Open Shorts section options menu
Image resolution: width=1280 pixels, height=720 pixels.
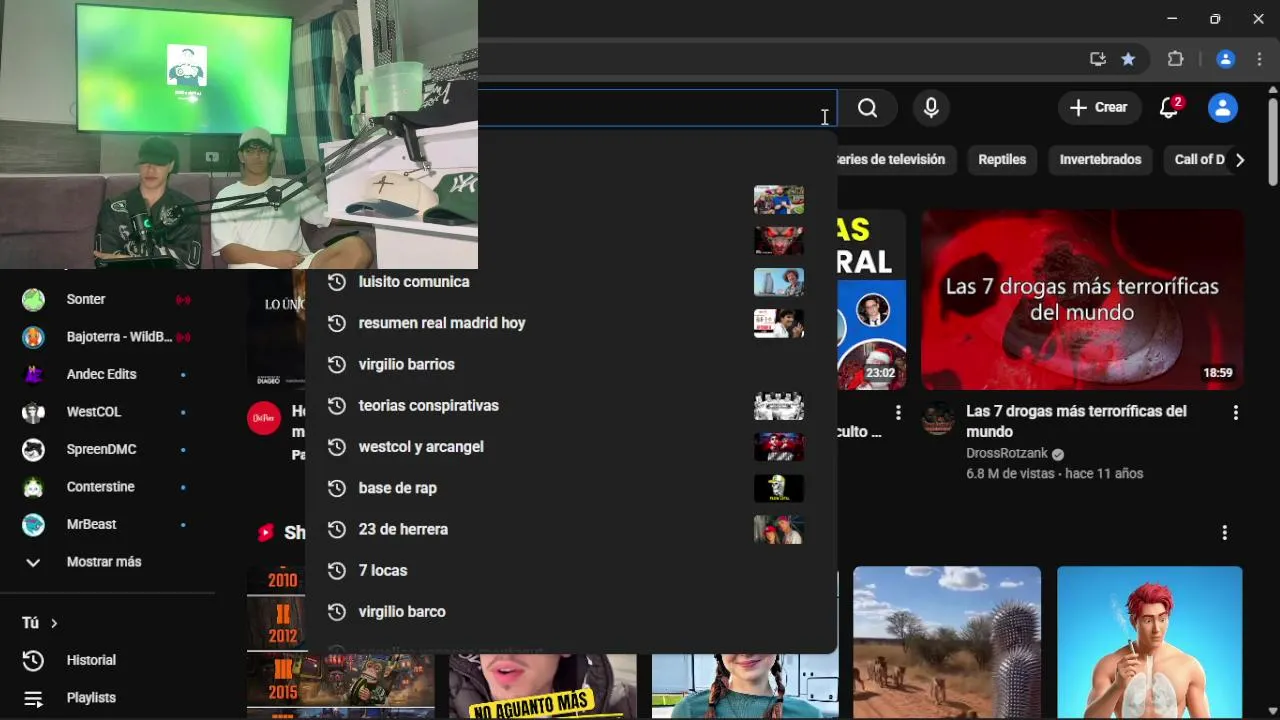tap(1224, 533)
